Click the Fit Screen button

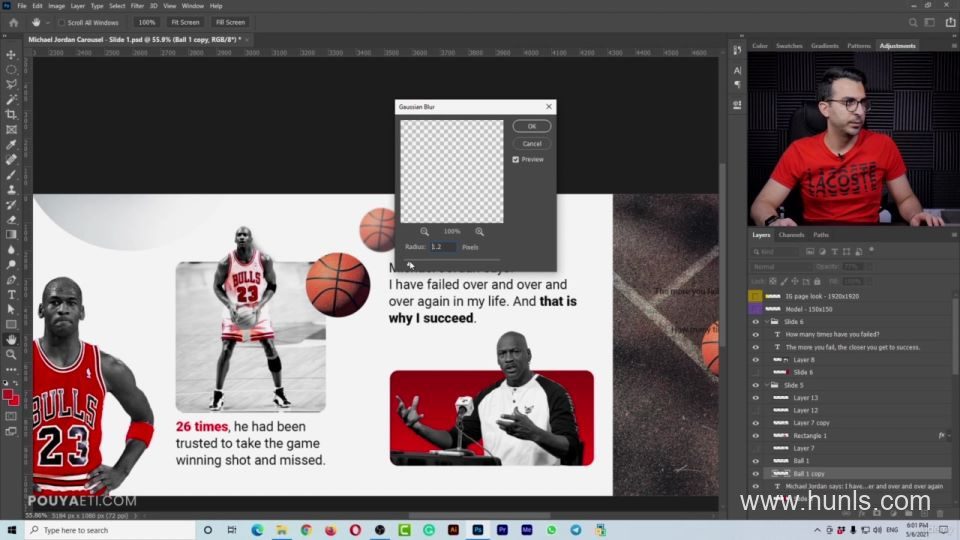pyautogui.click(x=185, y=23)
